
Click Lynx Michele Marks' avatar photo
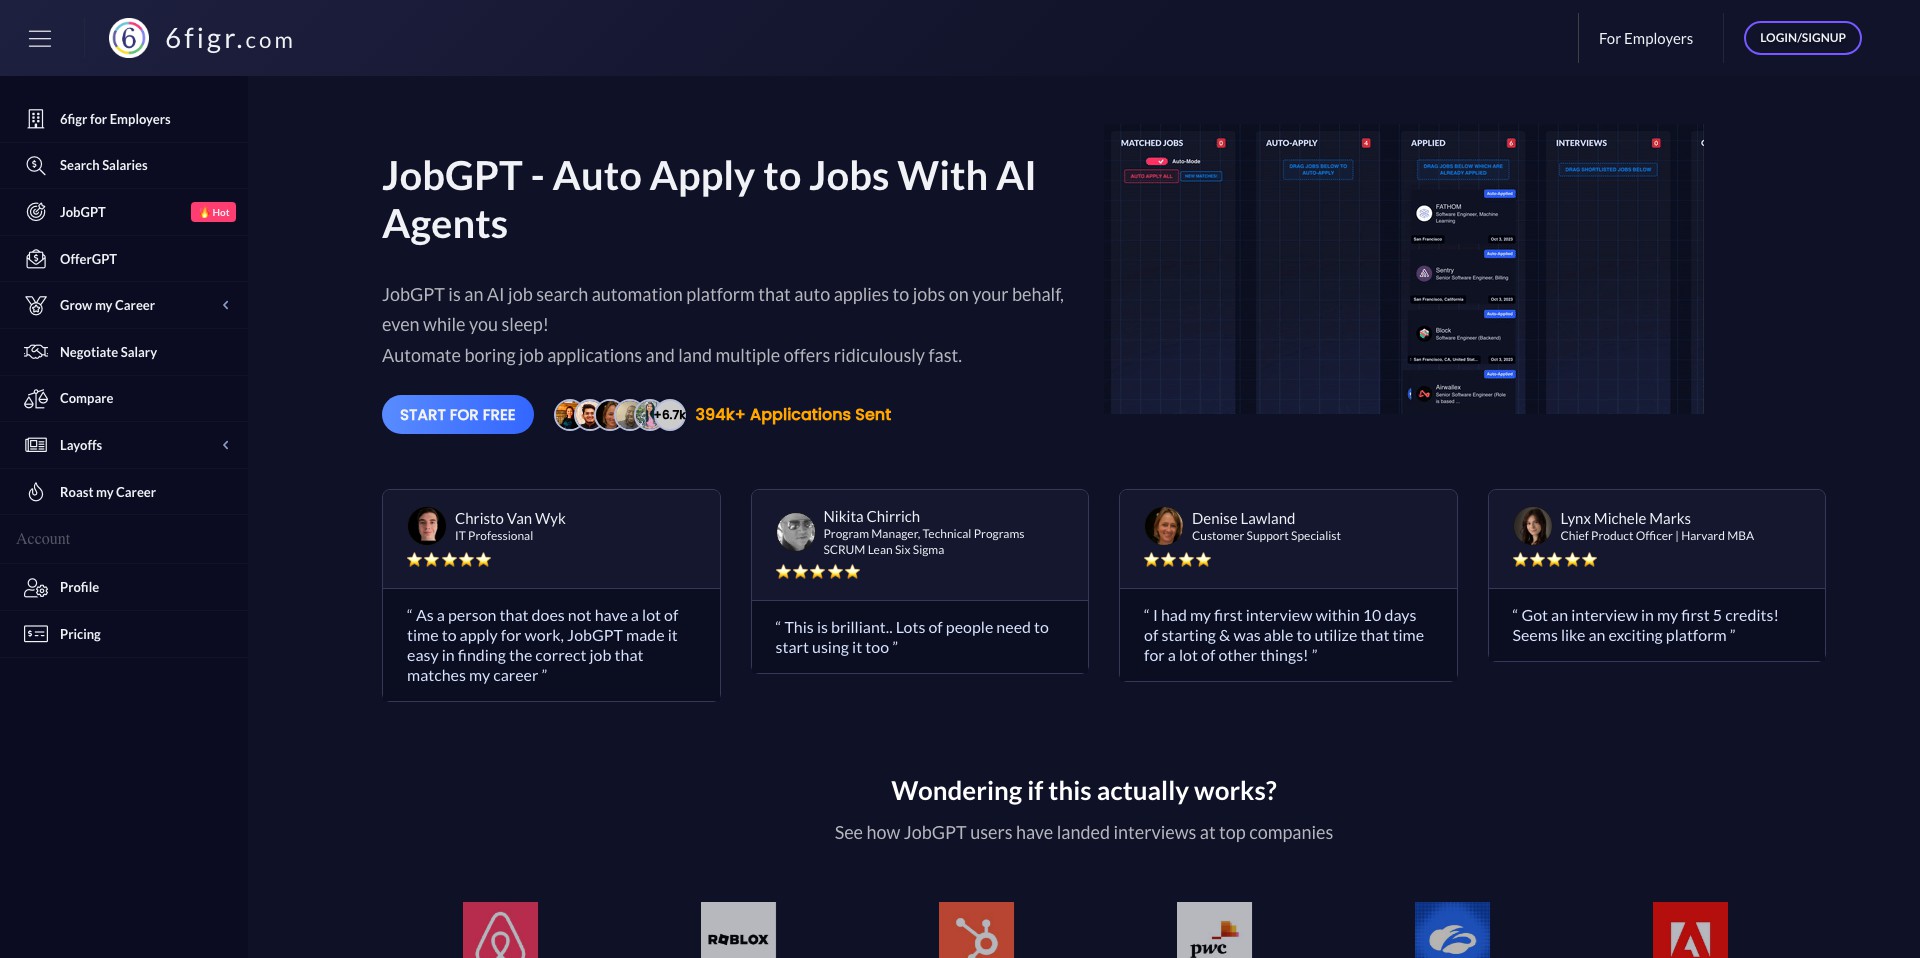pos(1532,526)
